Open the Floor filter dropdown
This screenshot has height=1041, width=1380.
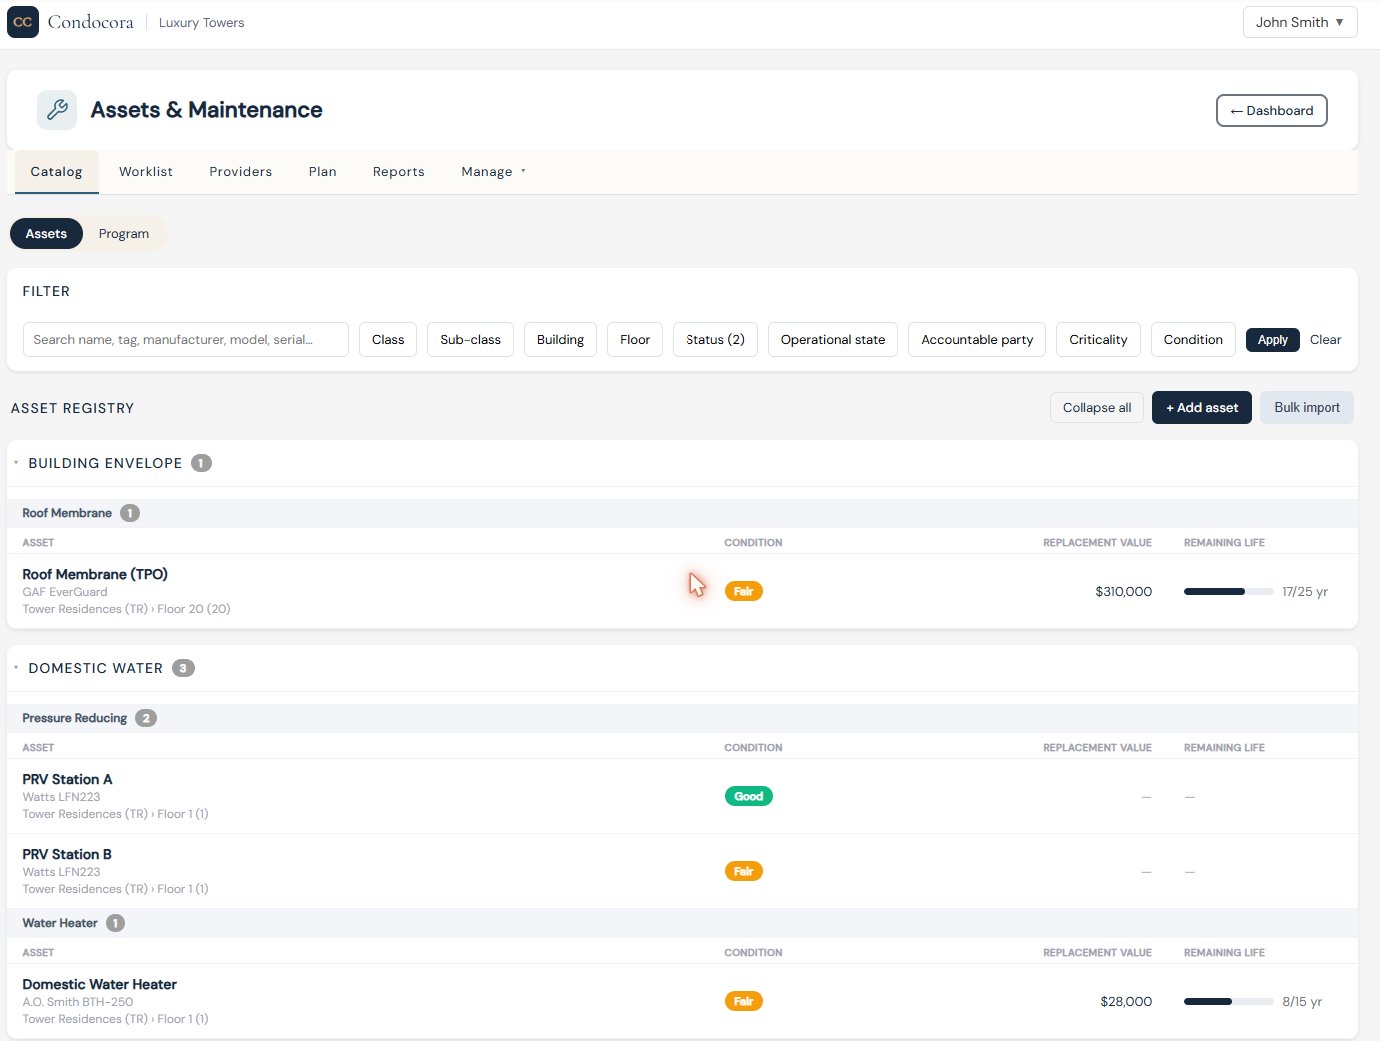[x=635, y=340]
